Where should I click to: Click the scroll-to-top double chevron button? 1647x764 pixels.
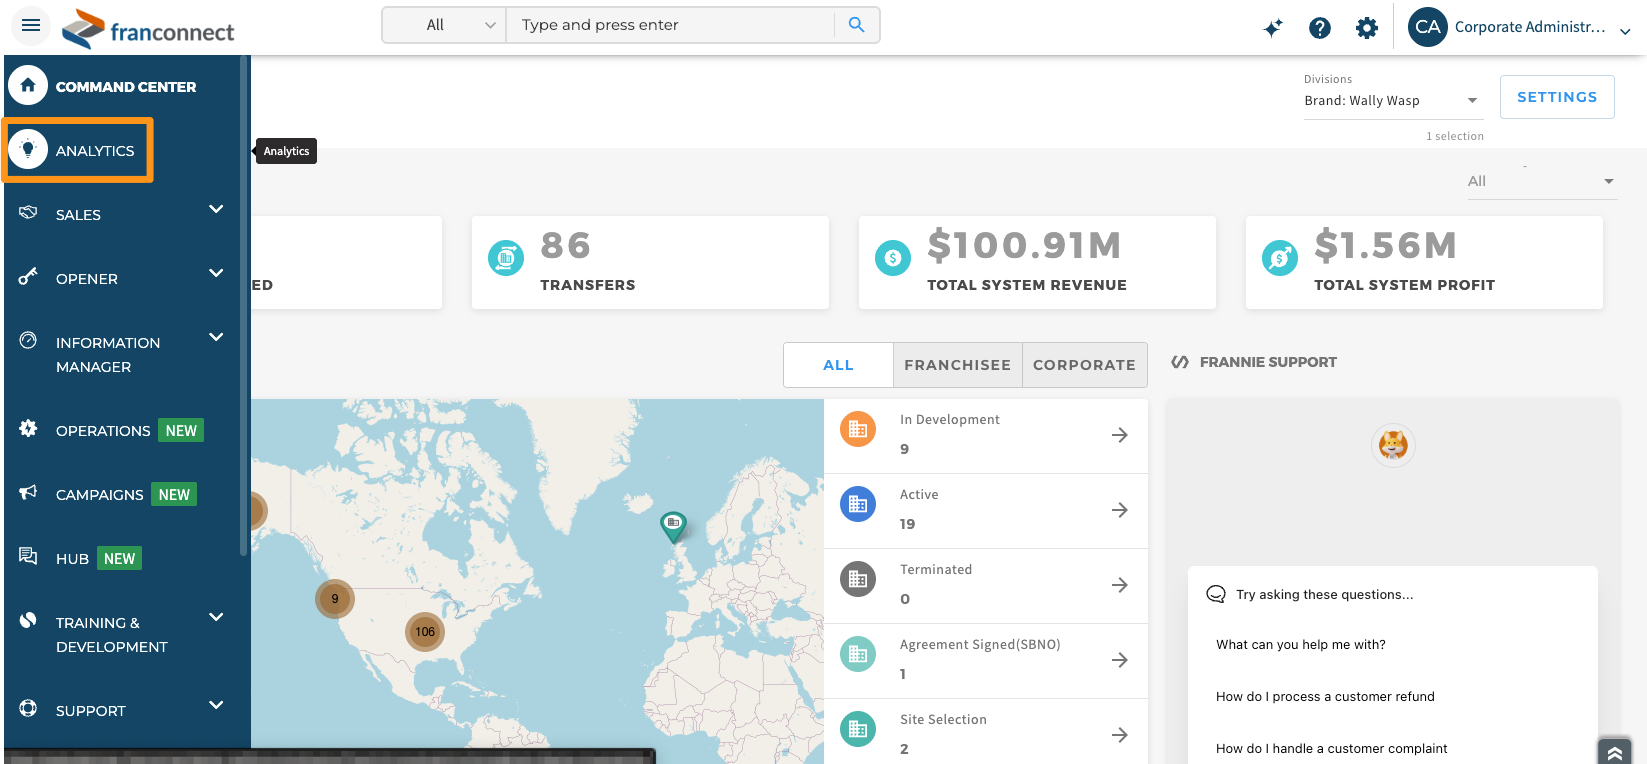pyautogui.click(x=1614, y=752)
